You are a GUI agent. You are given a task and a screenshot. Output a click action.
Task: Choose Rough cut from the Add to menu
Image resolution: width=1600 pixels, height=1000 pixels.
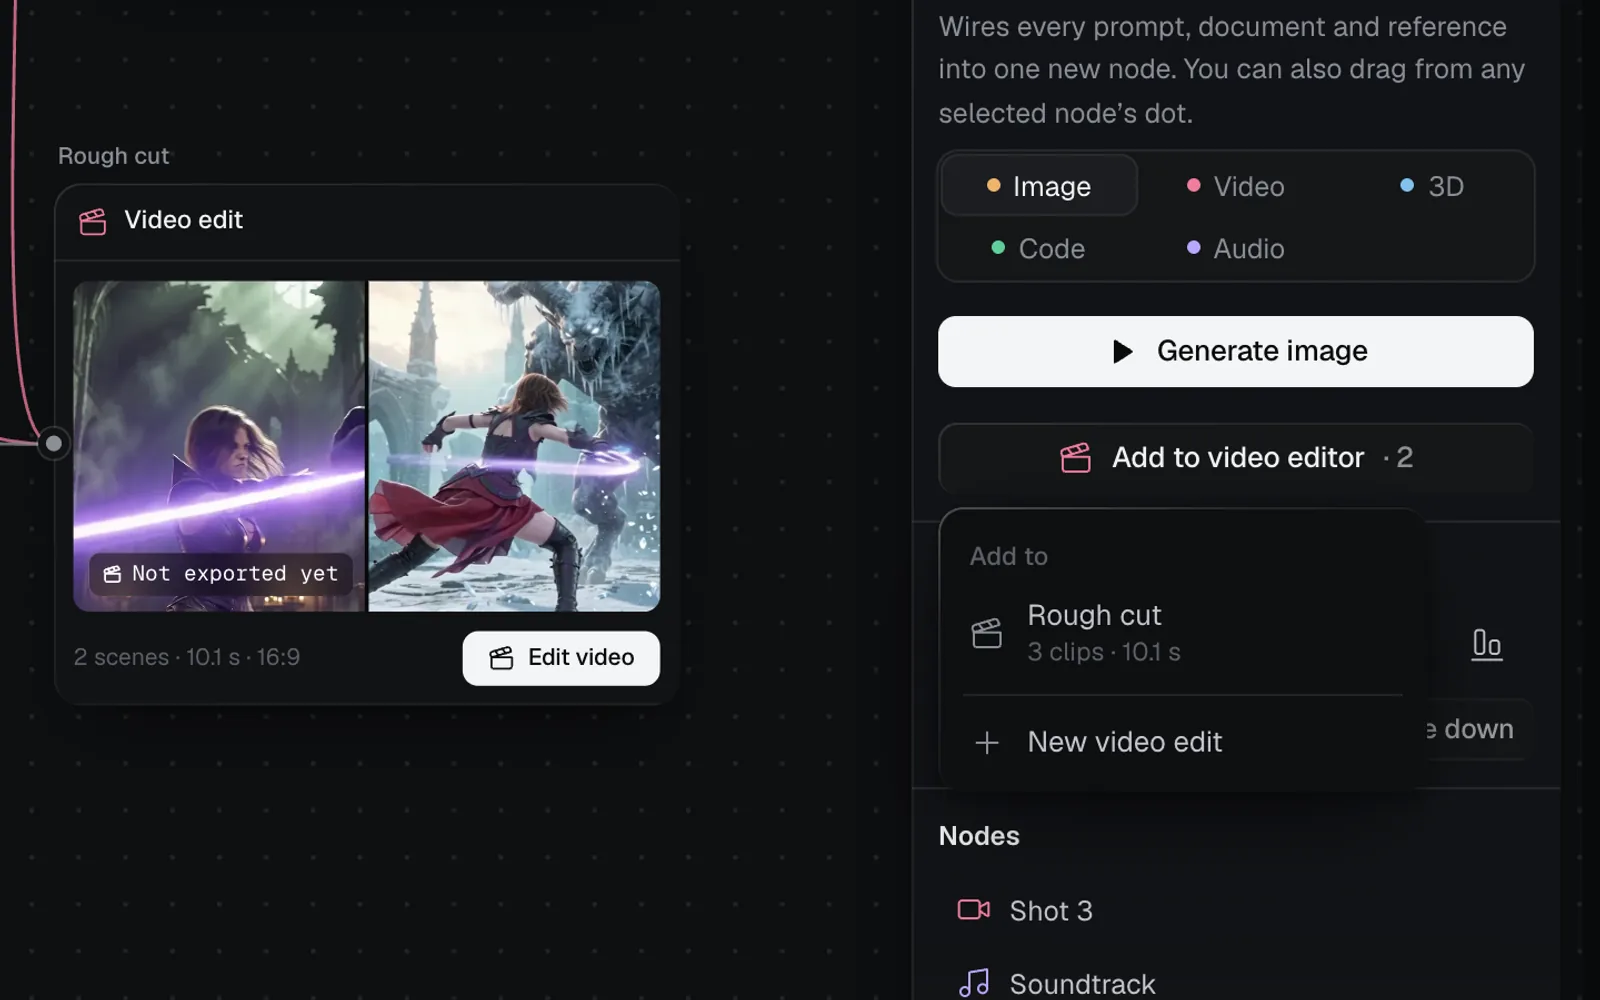[x=1182, y=633]
